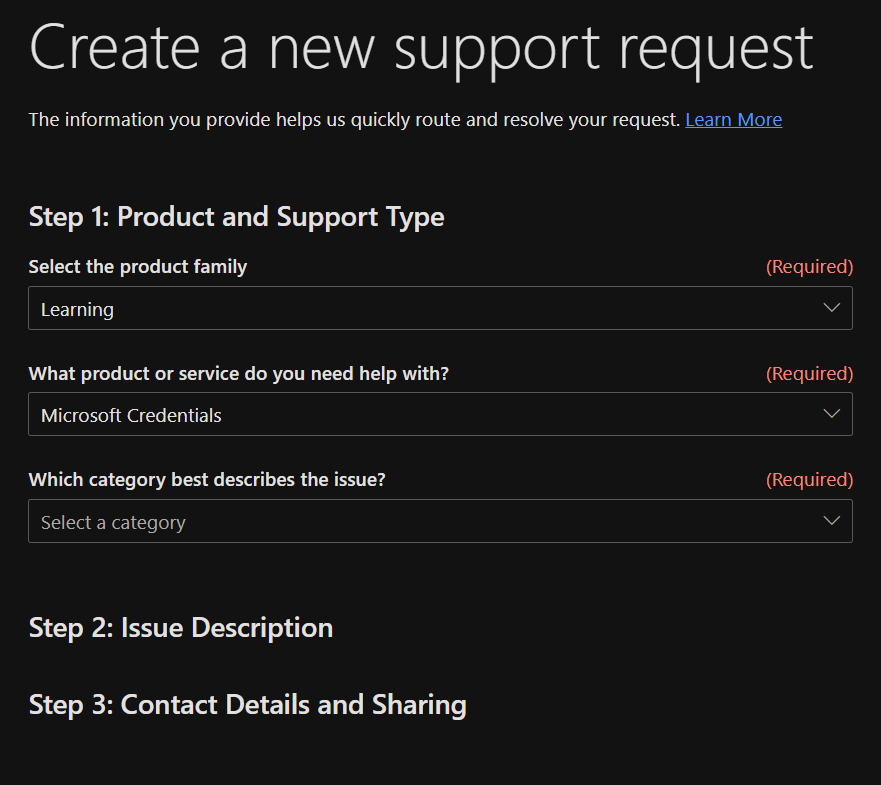Open the issue category dropdown
This screenshot has width=881, height=785.
click(440, 521)
